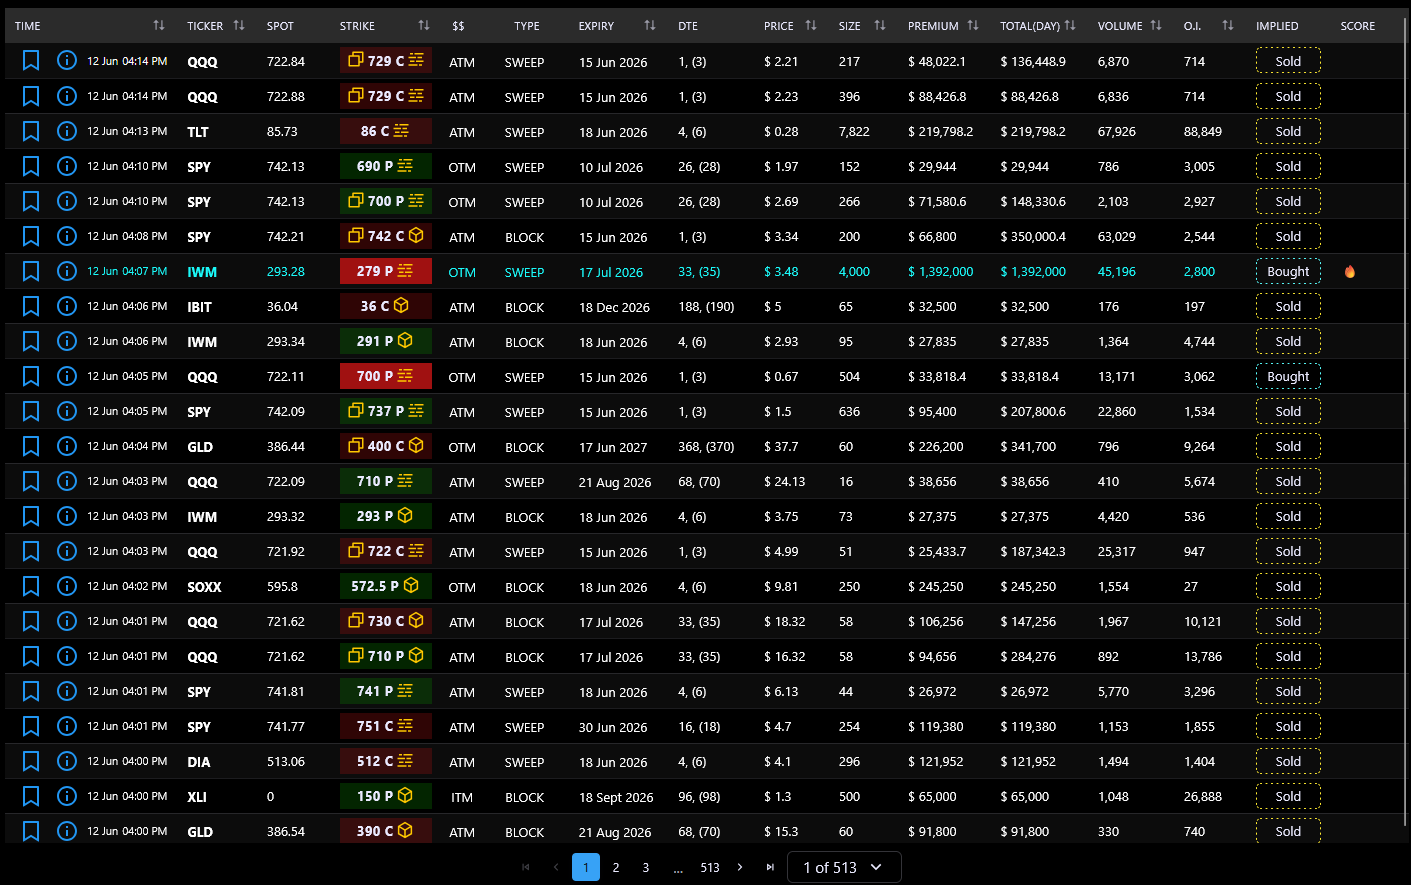Bookmark the IBIT 36 C trade
Image resolution: width=1411 pixels, height=885 pixels.
click(31, 306)
